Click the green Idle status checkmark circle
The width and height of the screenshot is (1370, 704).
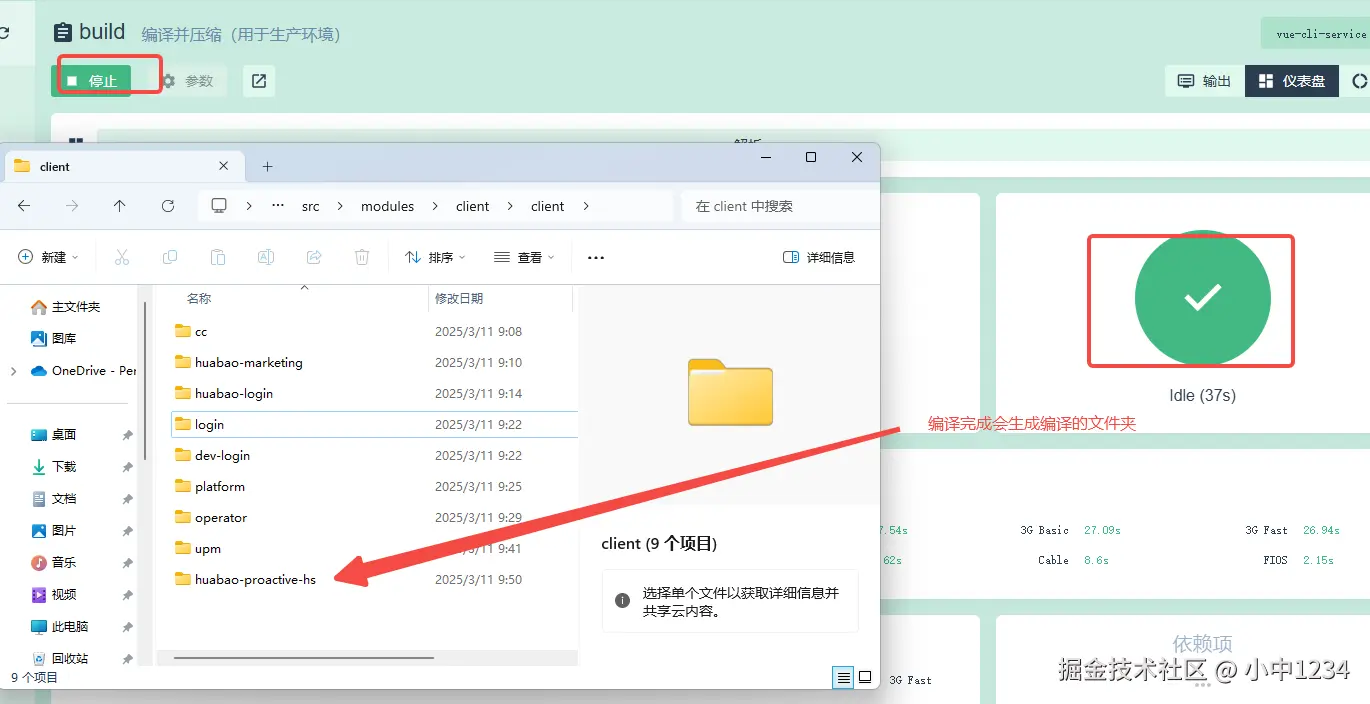[x=1202, y=298]
